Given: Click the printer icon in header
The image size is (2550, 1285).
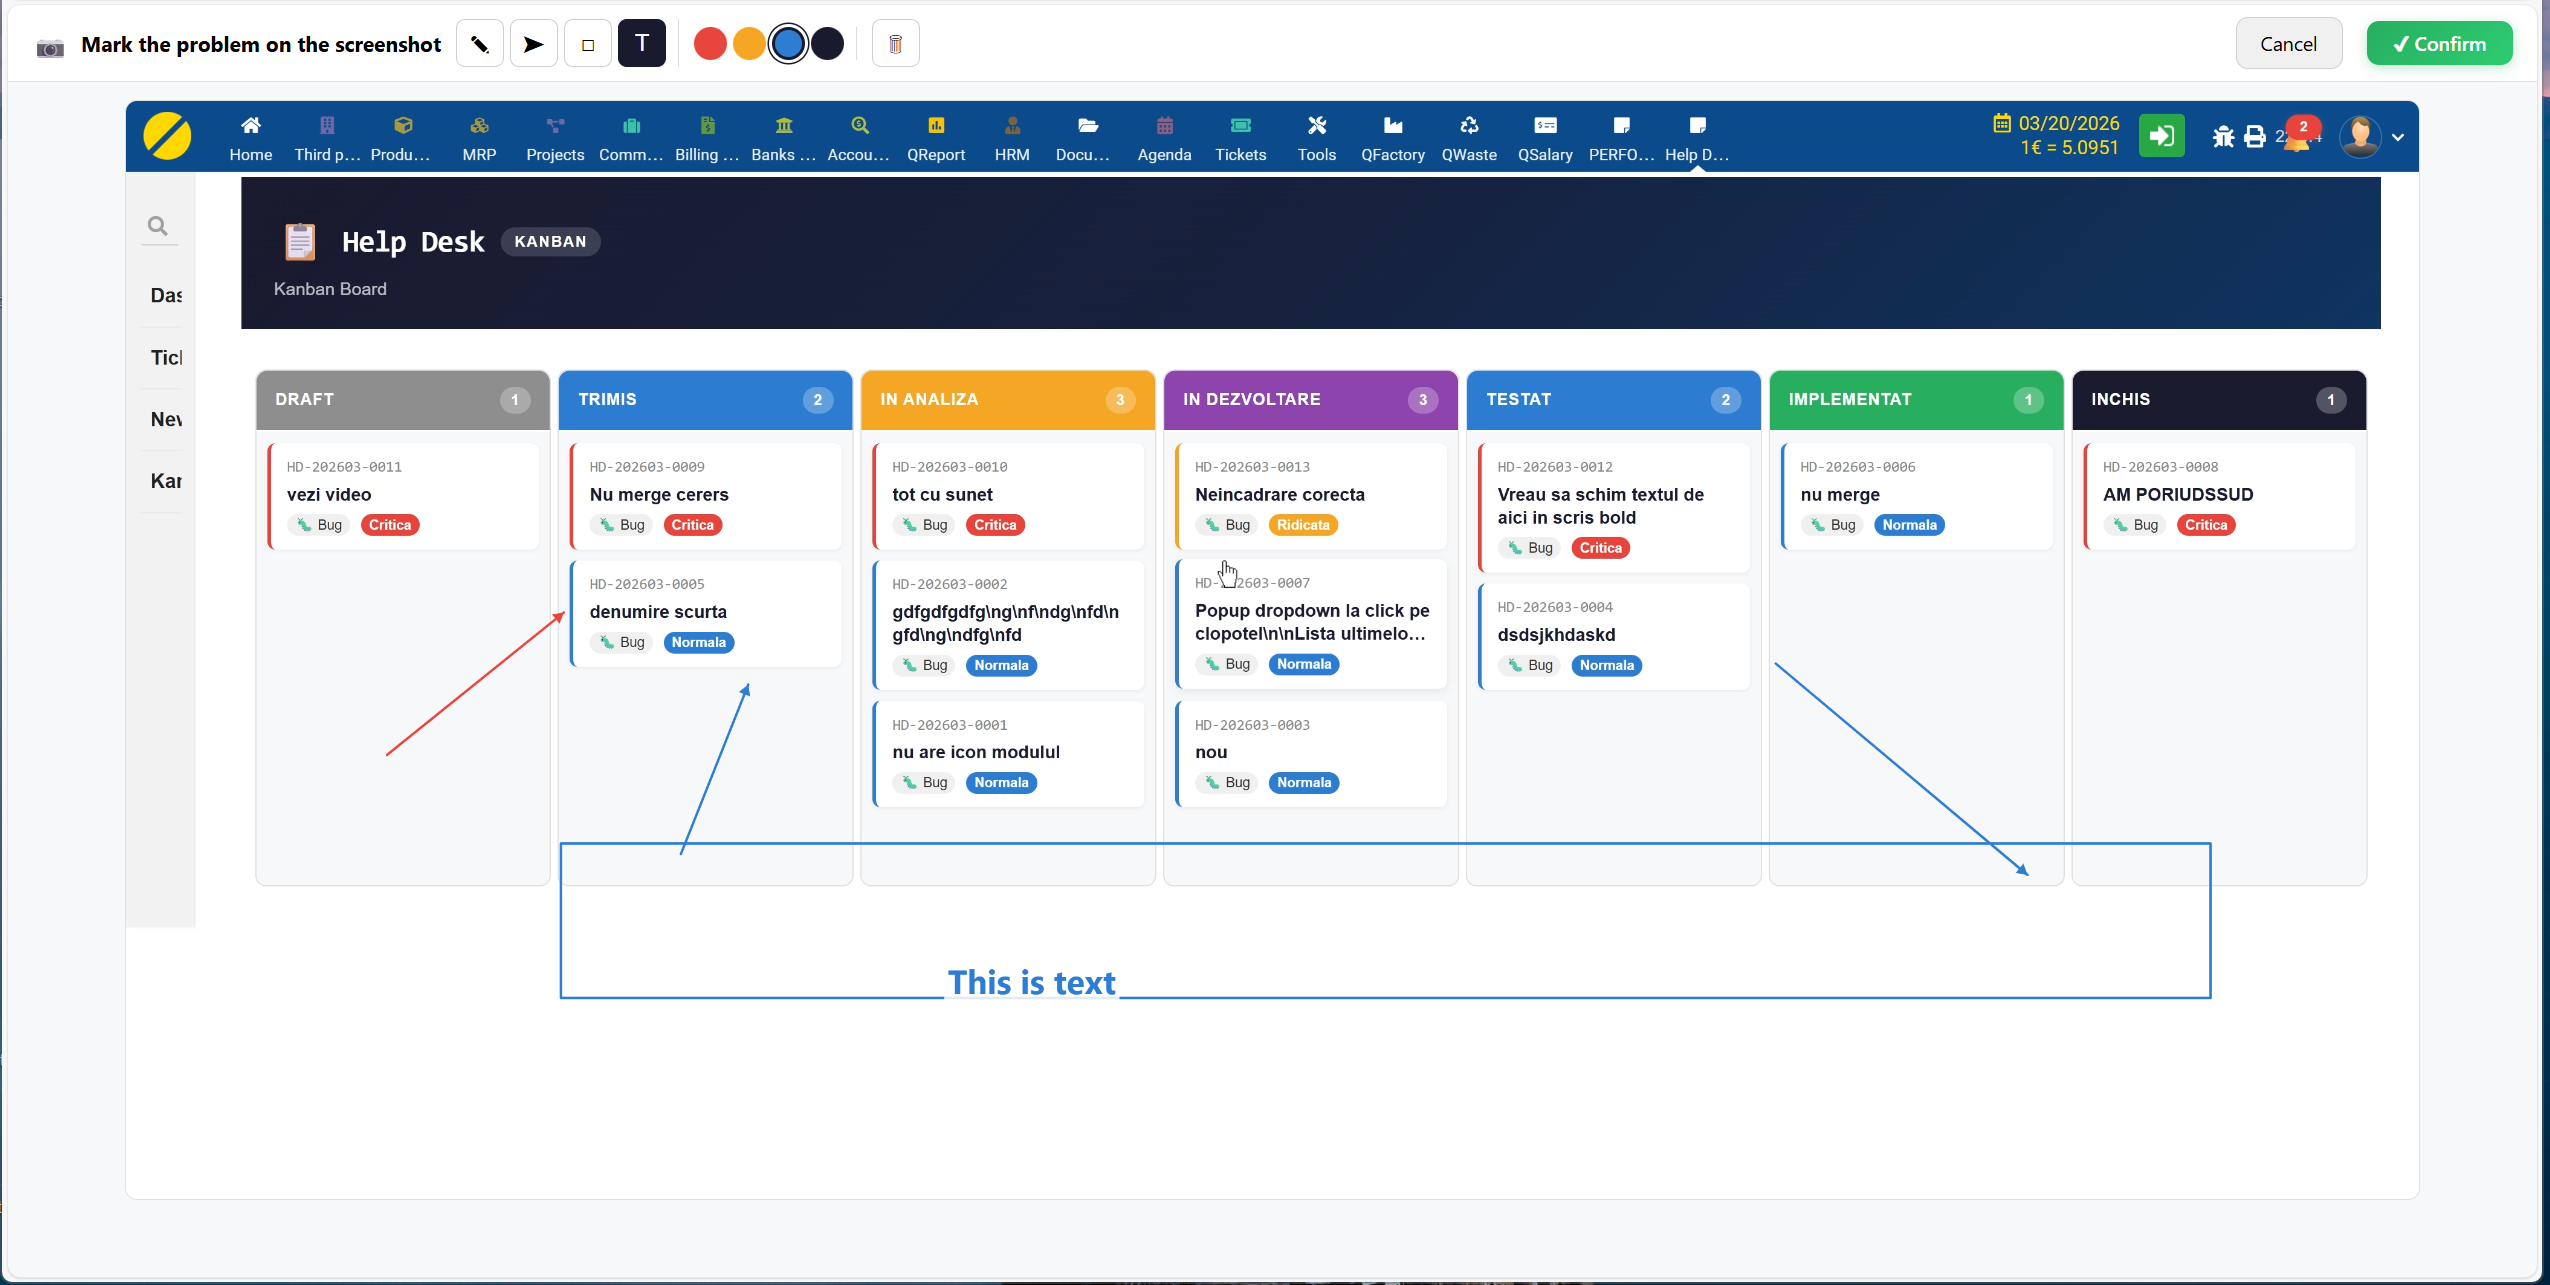Looking at the screenshot, I should point(2255,137).
